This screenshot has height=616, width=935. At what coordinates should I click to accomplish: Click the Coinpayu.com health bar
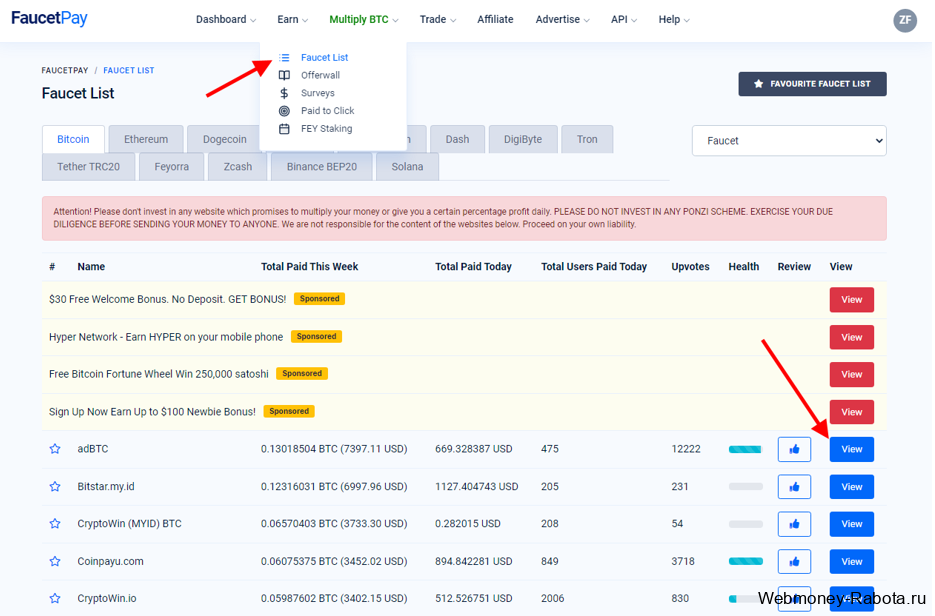pos(745,561)
